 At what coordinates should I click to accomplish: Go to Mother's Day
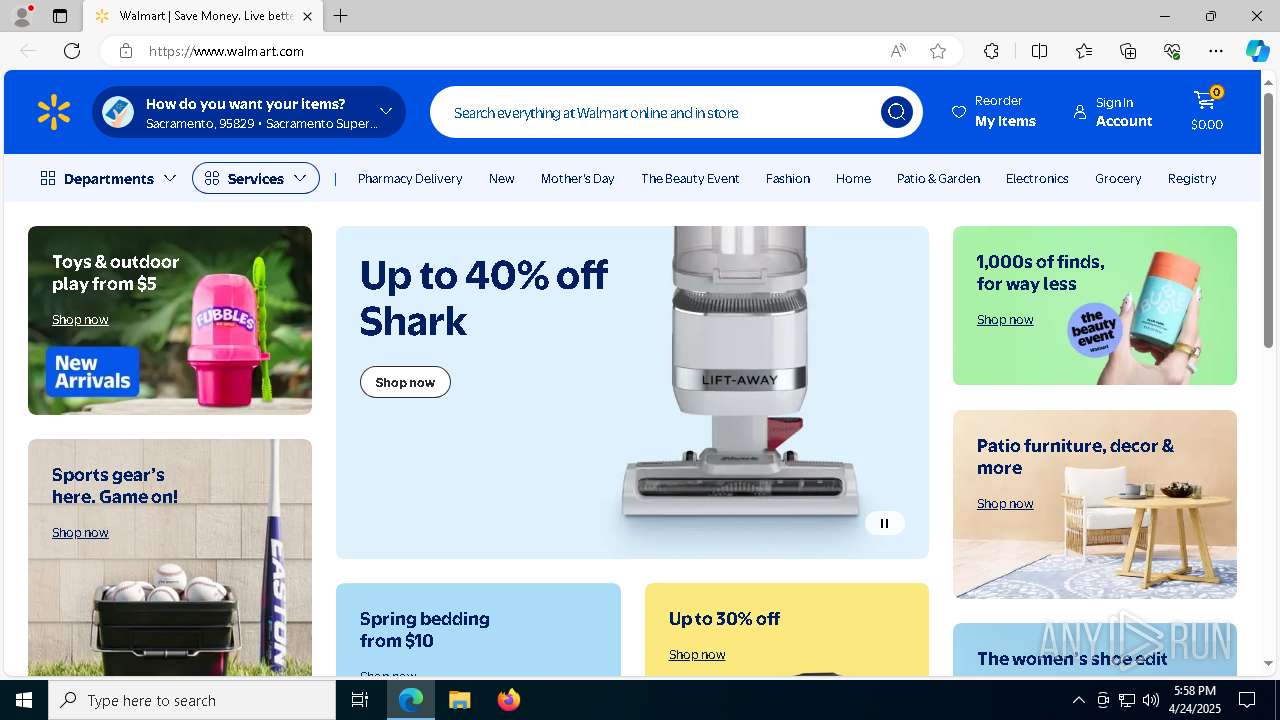578,178
